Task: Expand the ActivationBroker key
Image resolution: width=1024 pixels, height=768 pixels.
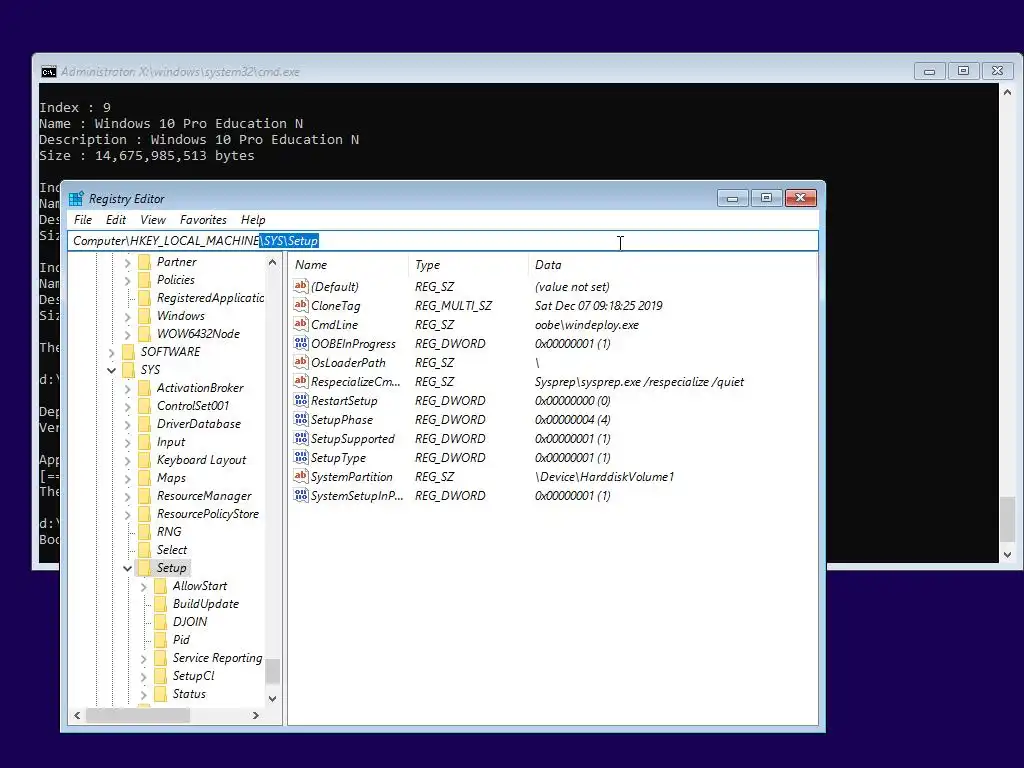Action: click(x=127, y=389)
